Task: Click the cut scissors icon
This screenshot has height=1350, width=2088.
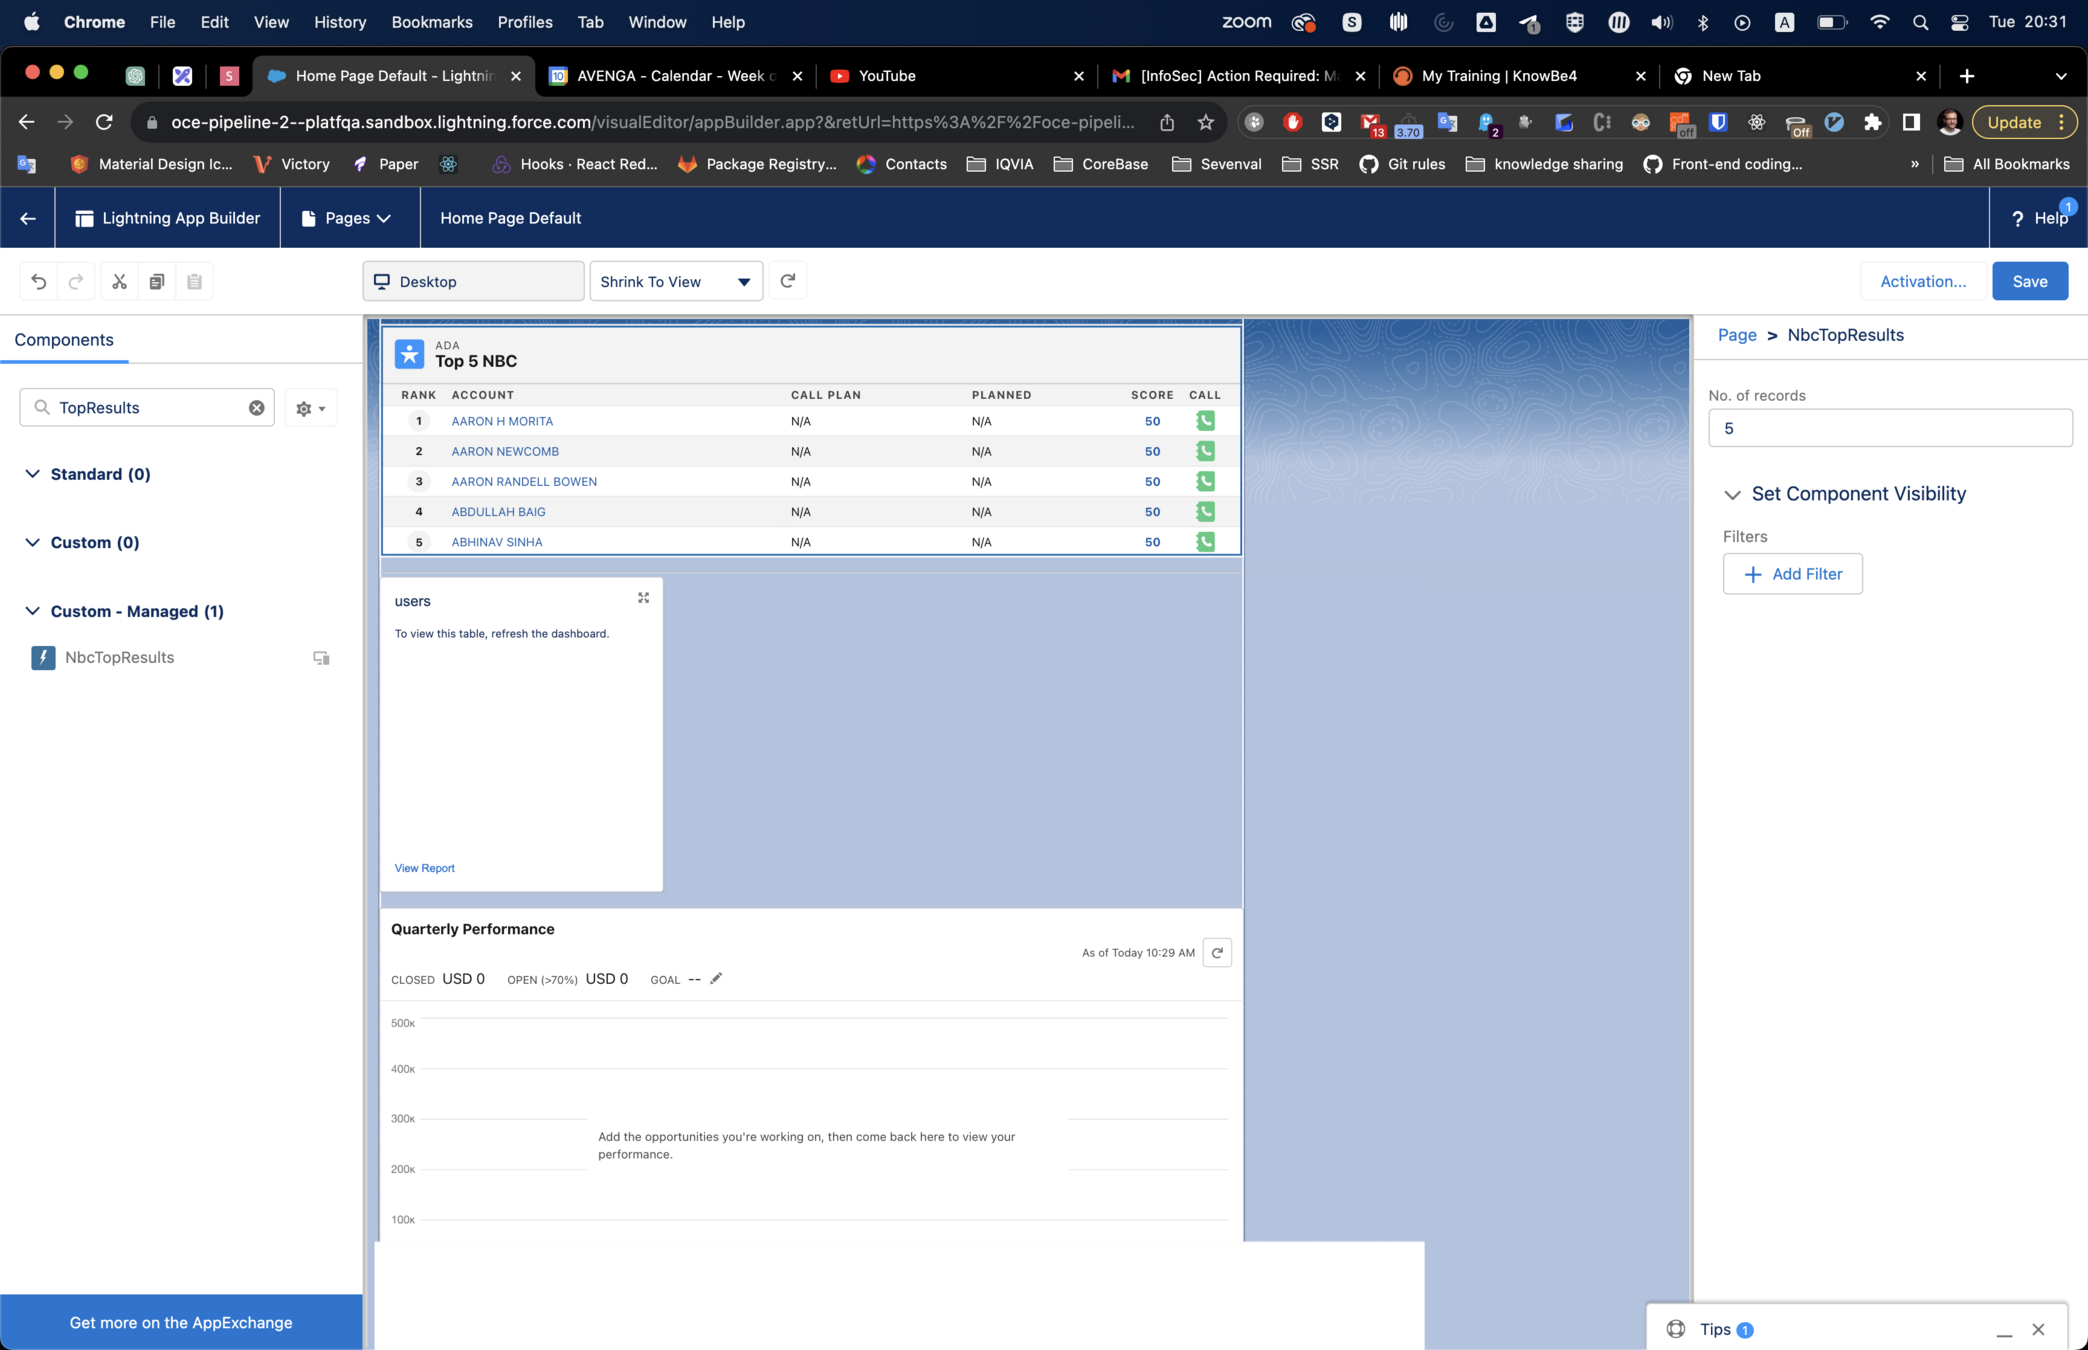Action: point(119,282)
